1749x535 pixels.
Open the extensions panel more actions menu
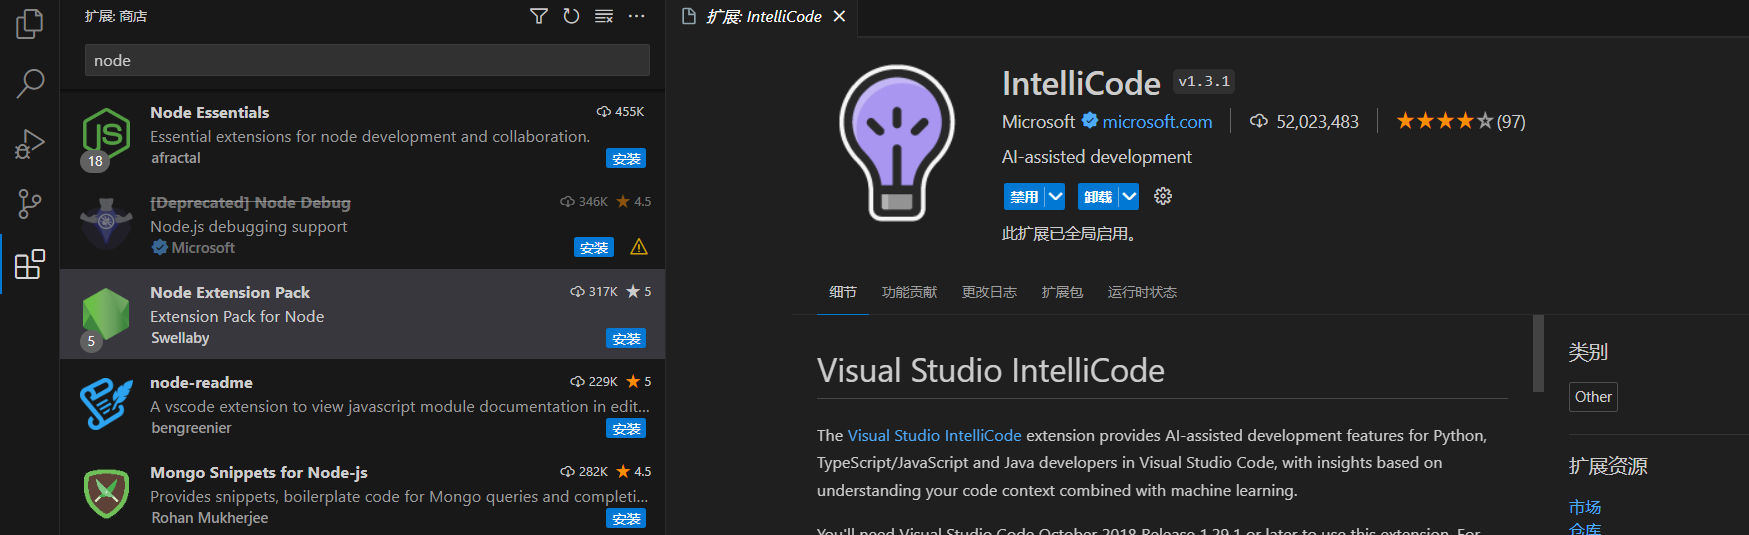[636, 16]
